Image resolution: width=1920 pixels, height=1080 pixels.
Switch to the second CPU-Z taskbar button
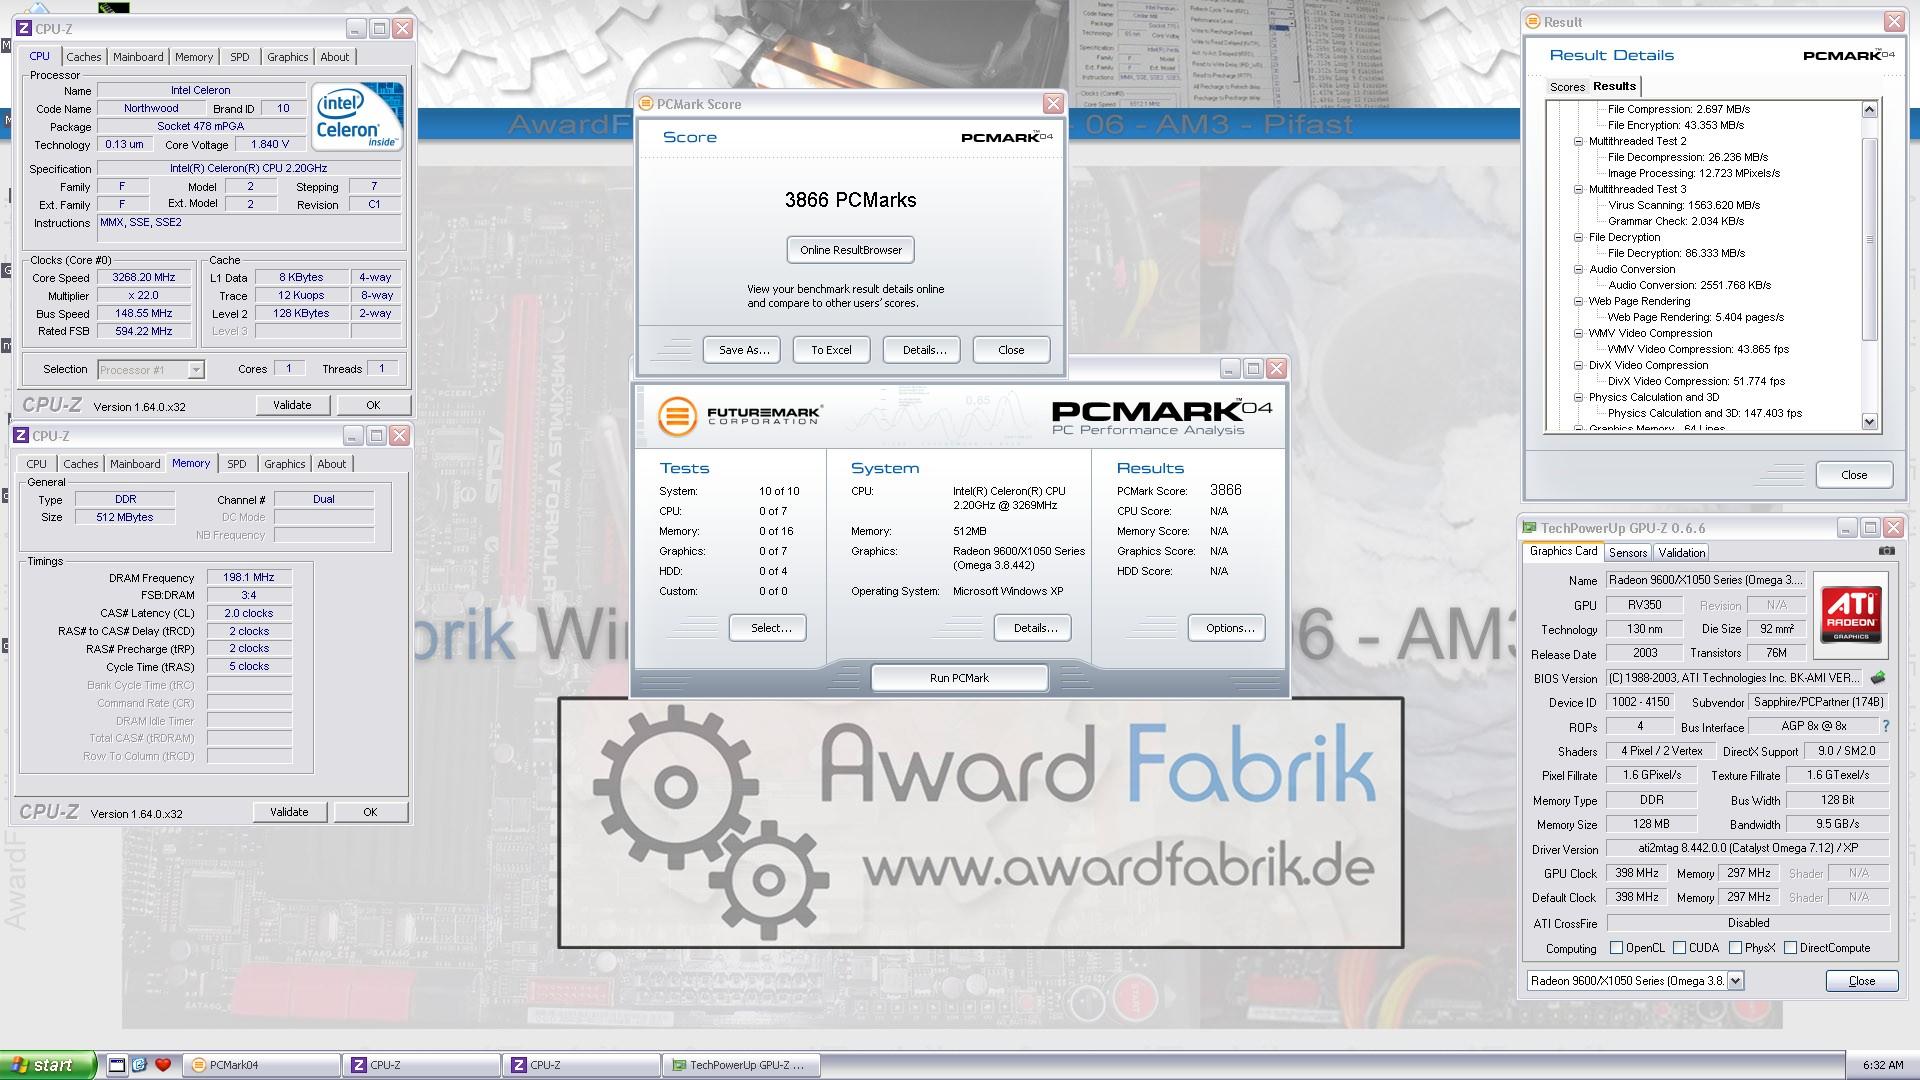583,1065
